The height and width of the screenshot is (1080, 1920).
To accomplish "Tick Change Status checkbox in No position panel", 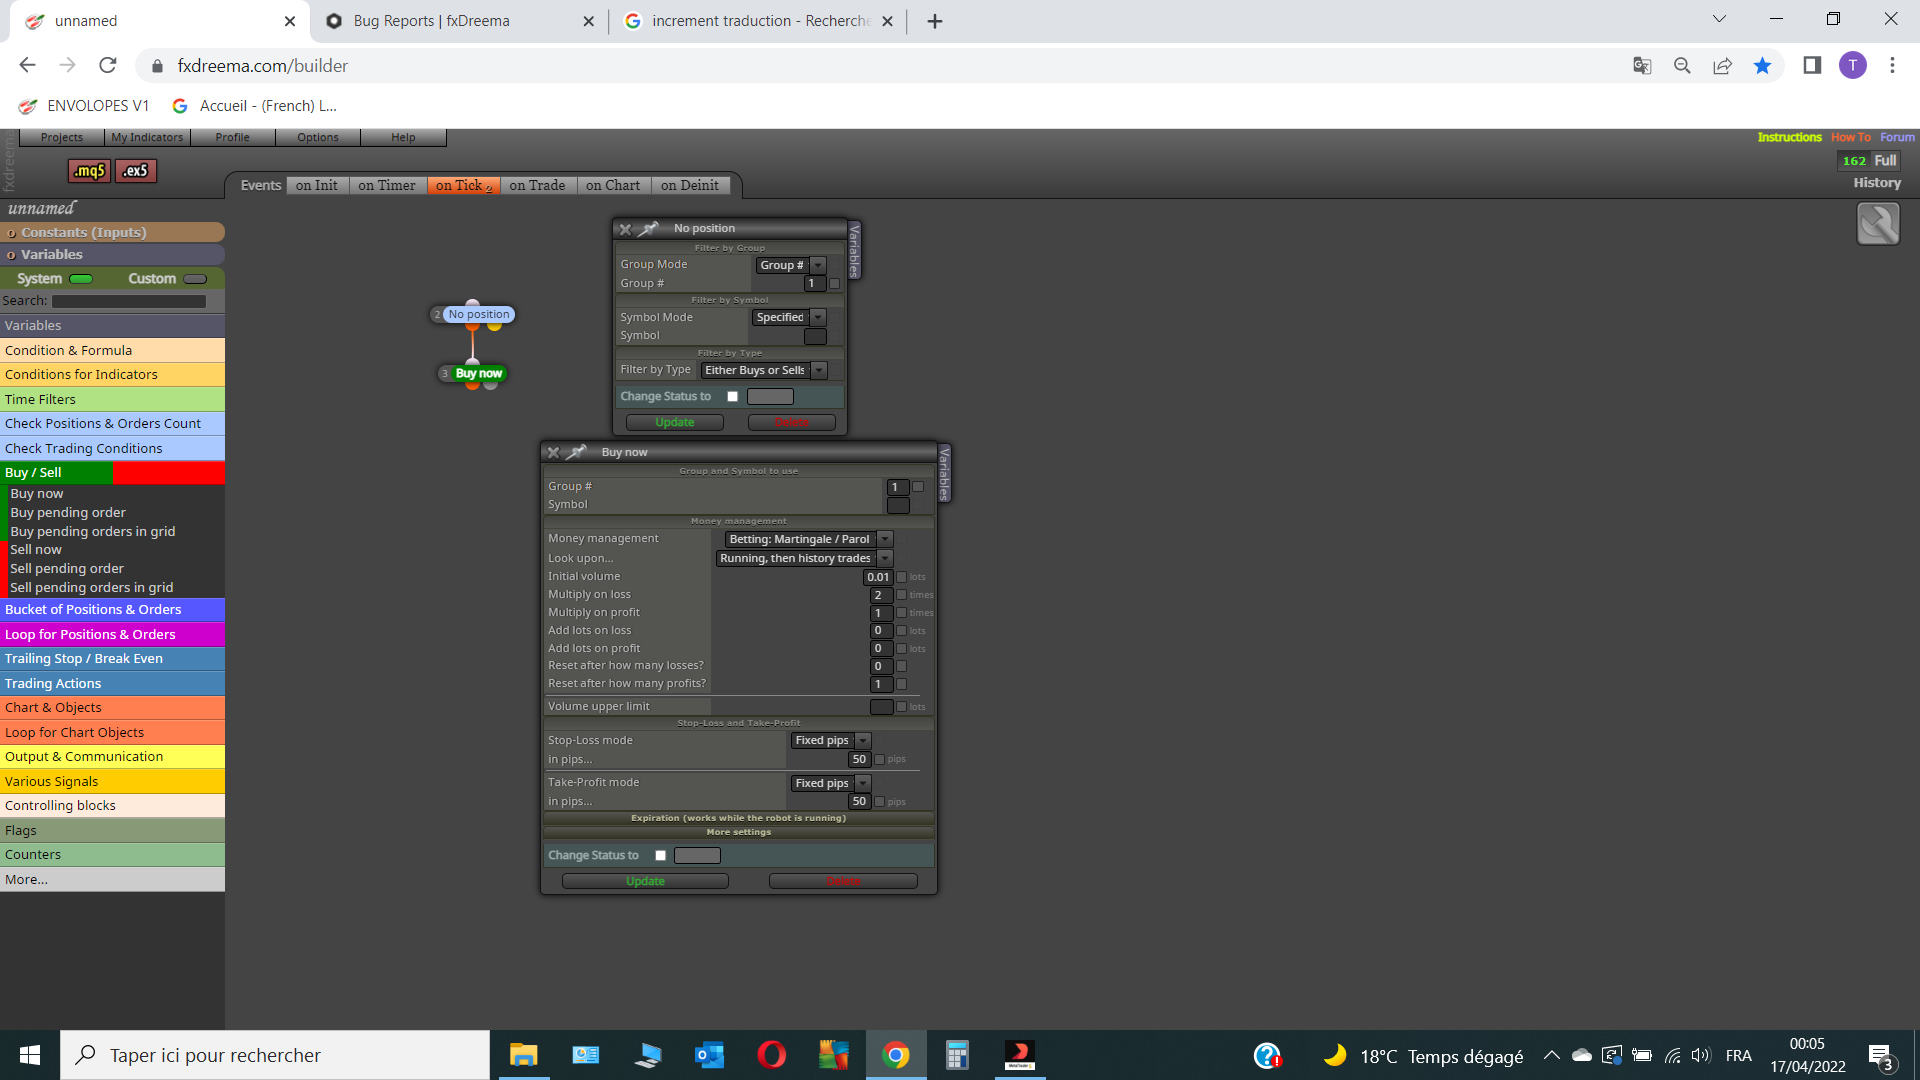I will pyautogui.click(x=732, y=397).
